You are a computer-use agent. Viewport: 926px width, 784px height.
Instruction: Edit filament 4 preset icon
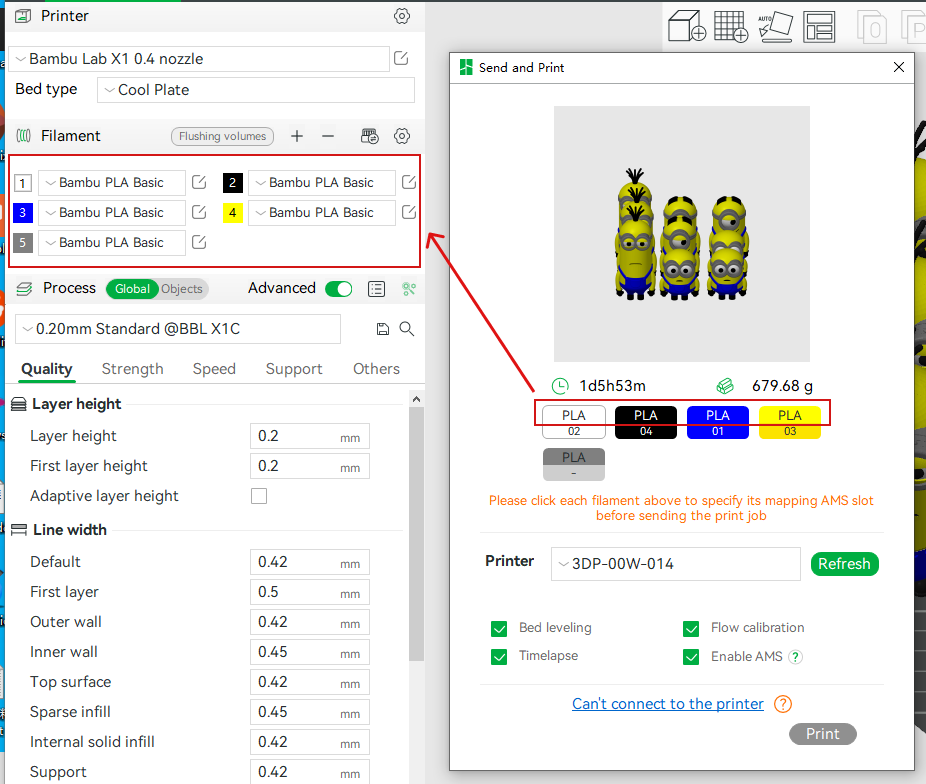click(409, 213)
